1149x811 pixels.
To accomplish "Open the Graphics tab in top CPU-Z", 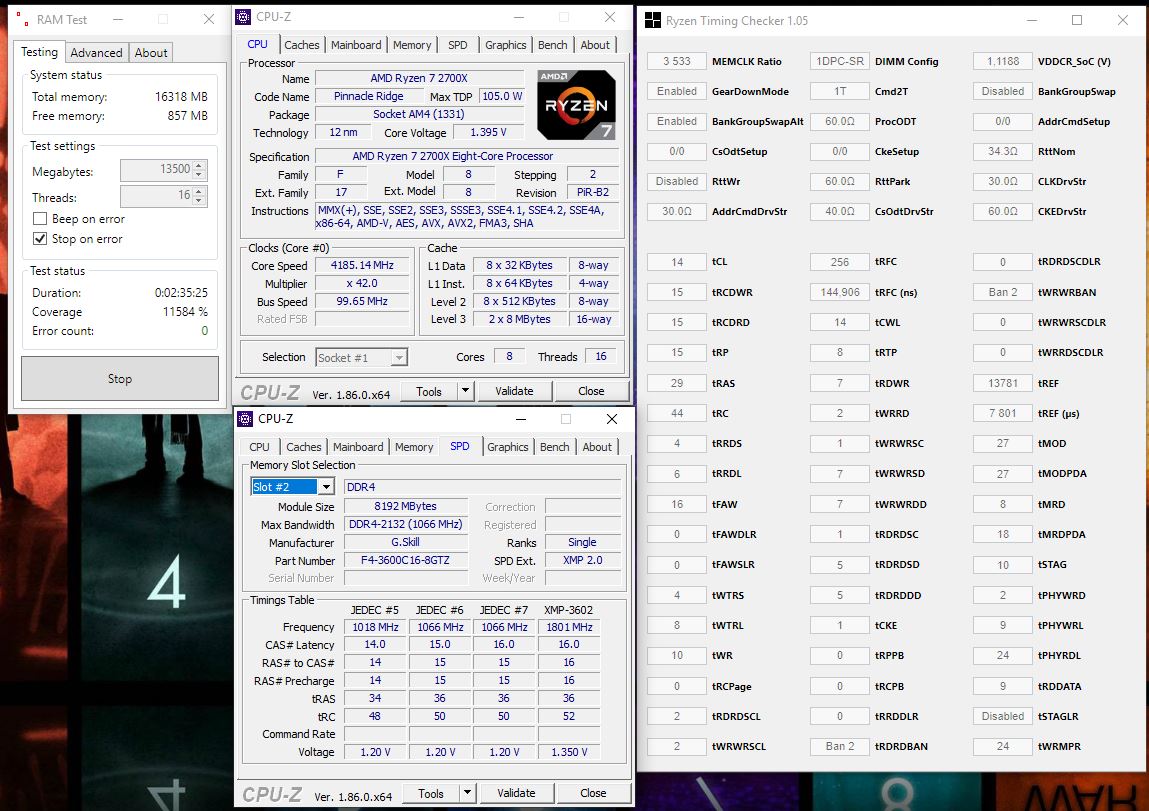I will 506,45.
